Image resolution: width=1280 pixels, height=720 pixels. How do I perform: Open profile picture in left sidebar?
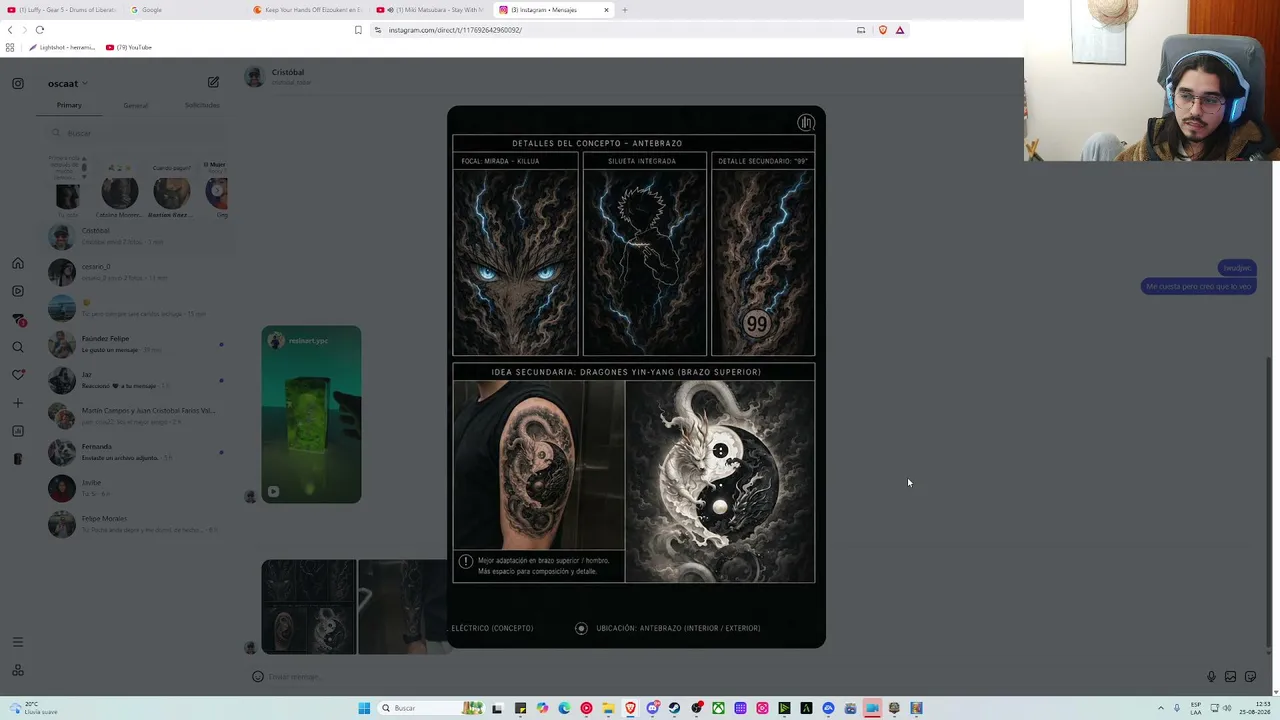click(x=18, y=459)
